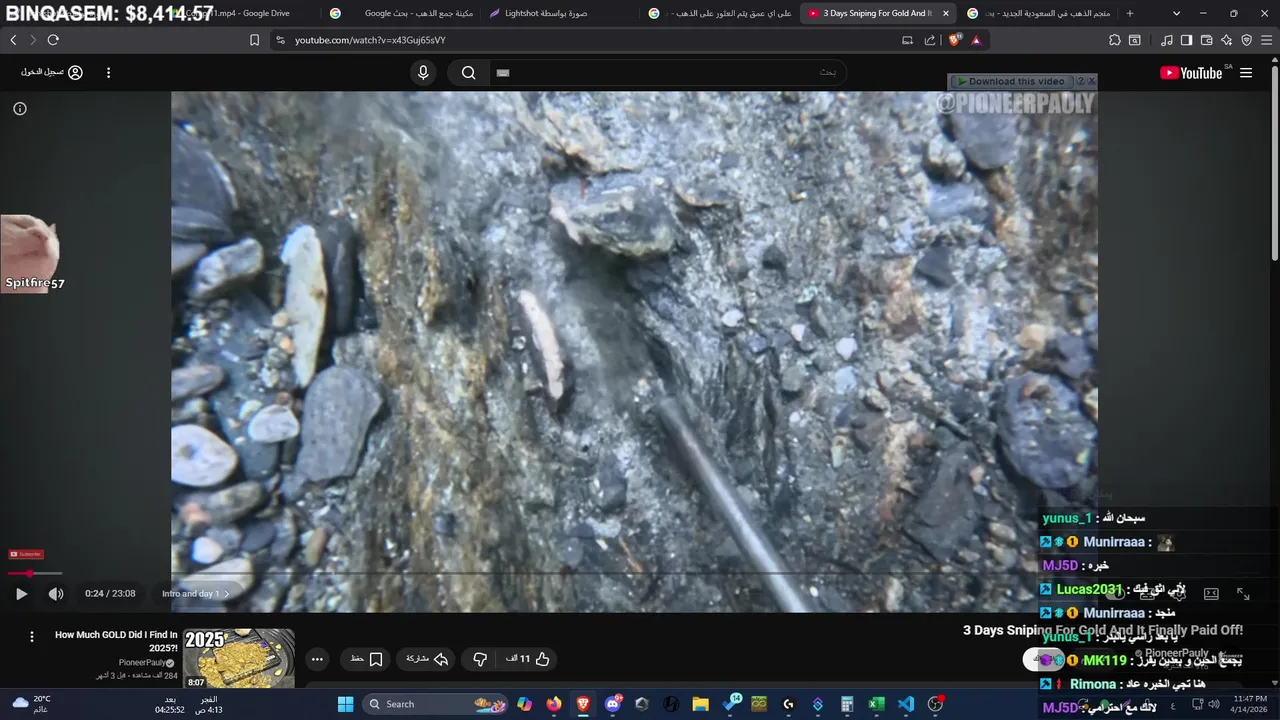Screen dimensions: 1280x720
Task: Toggle fullscreen on the video player
Action: point(1243,594)
